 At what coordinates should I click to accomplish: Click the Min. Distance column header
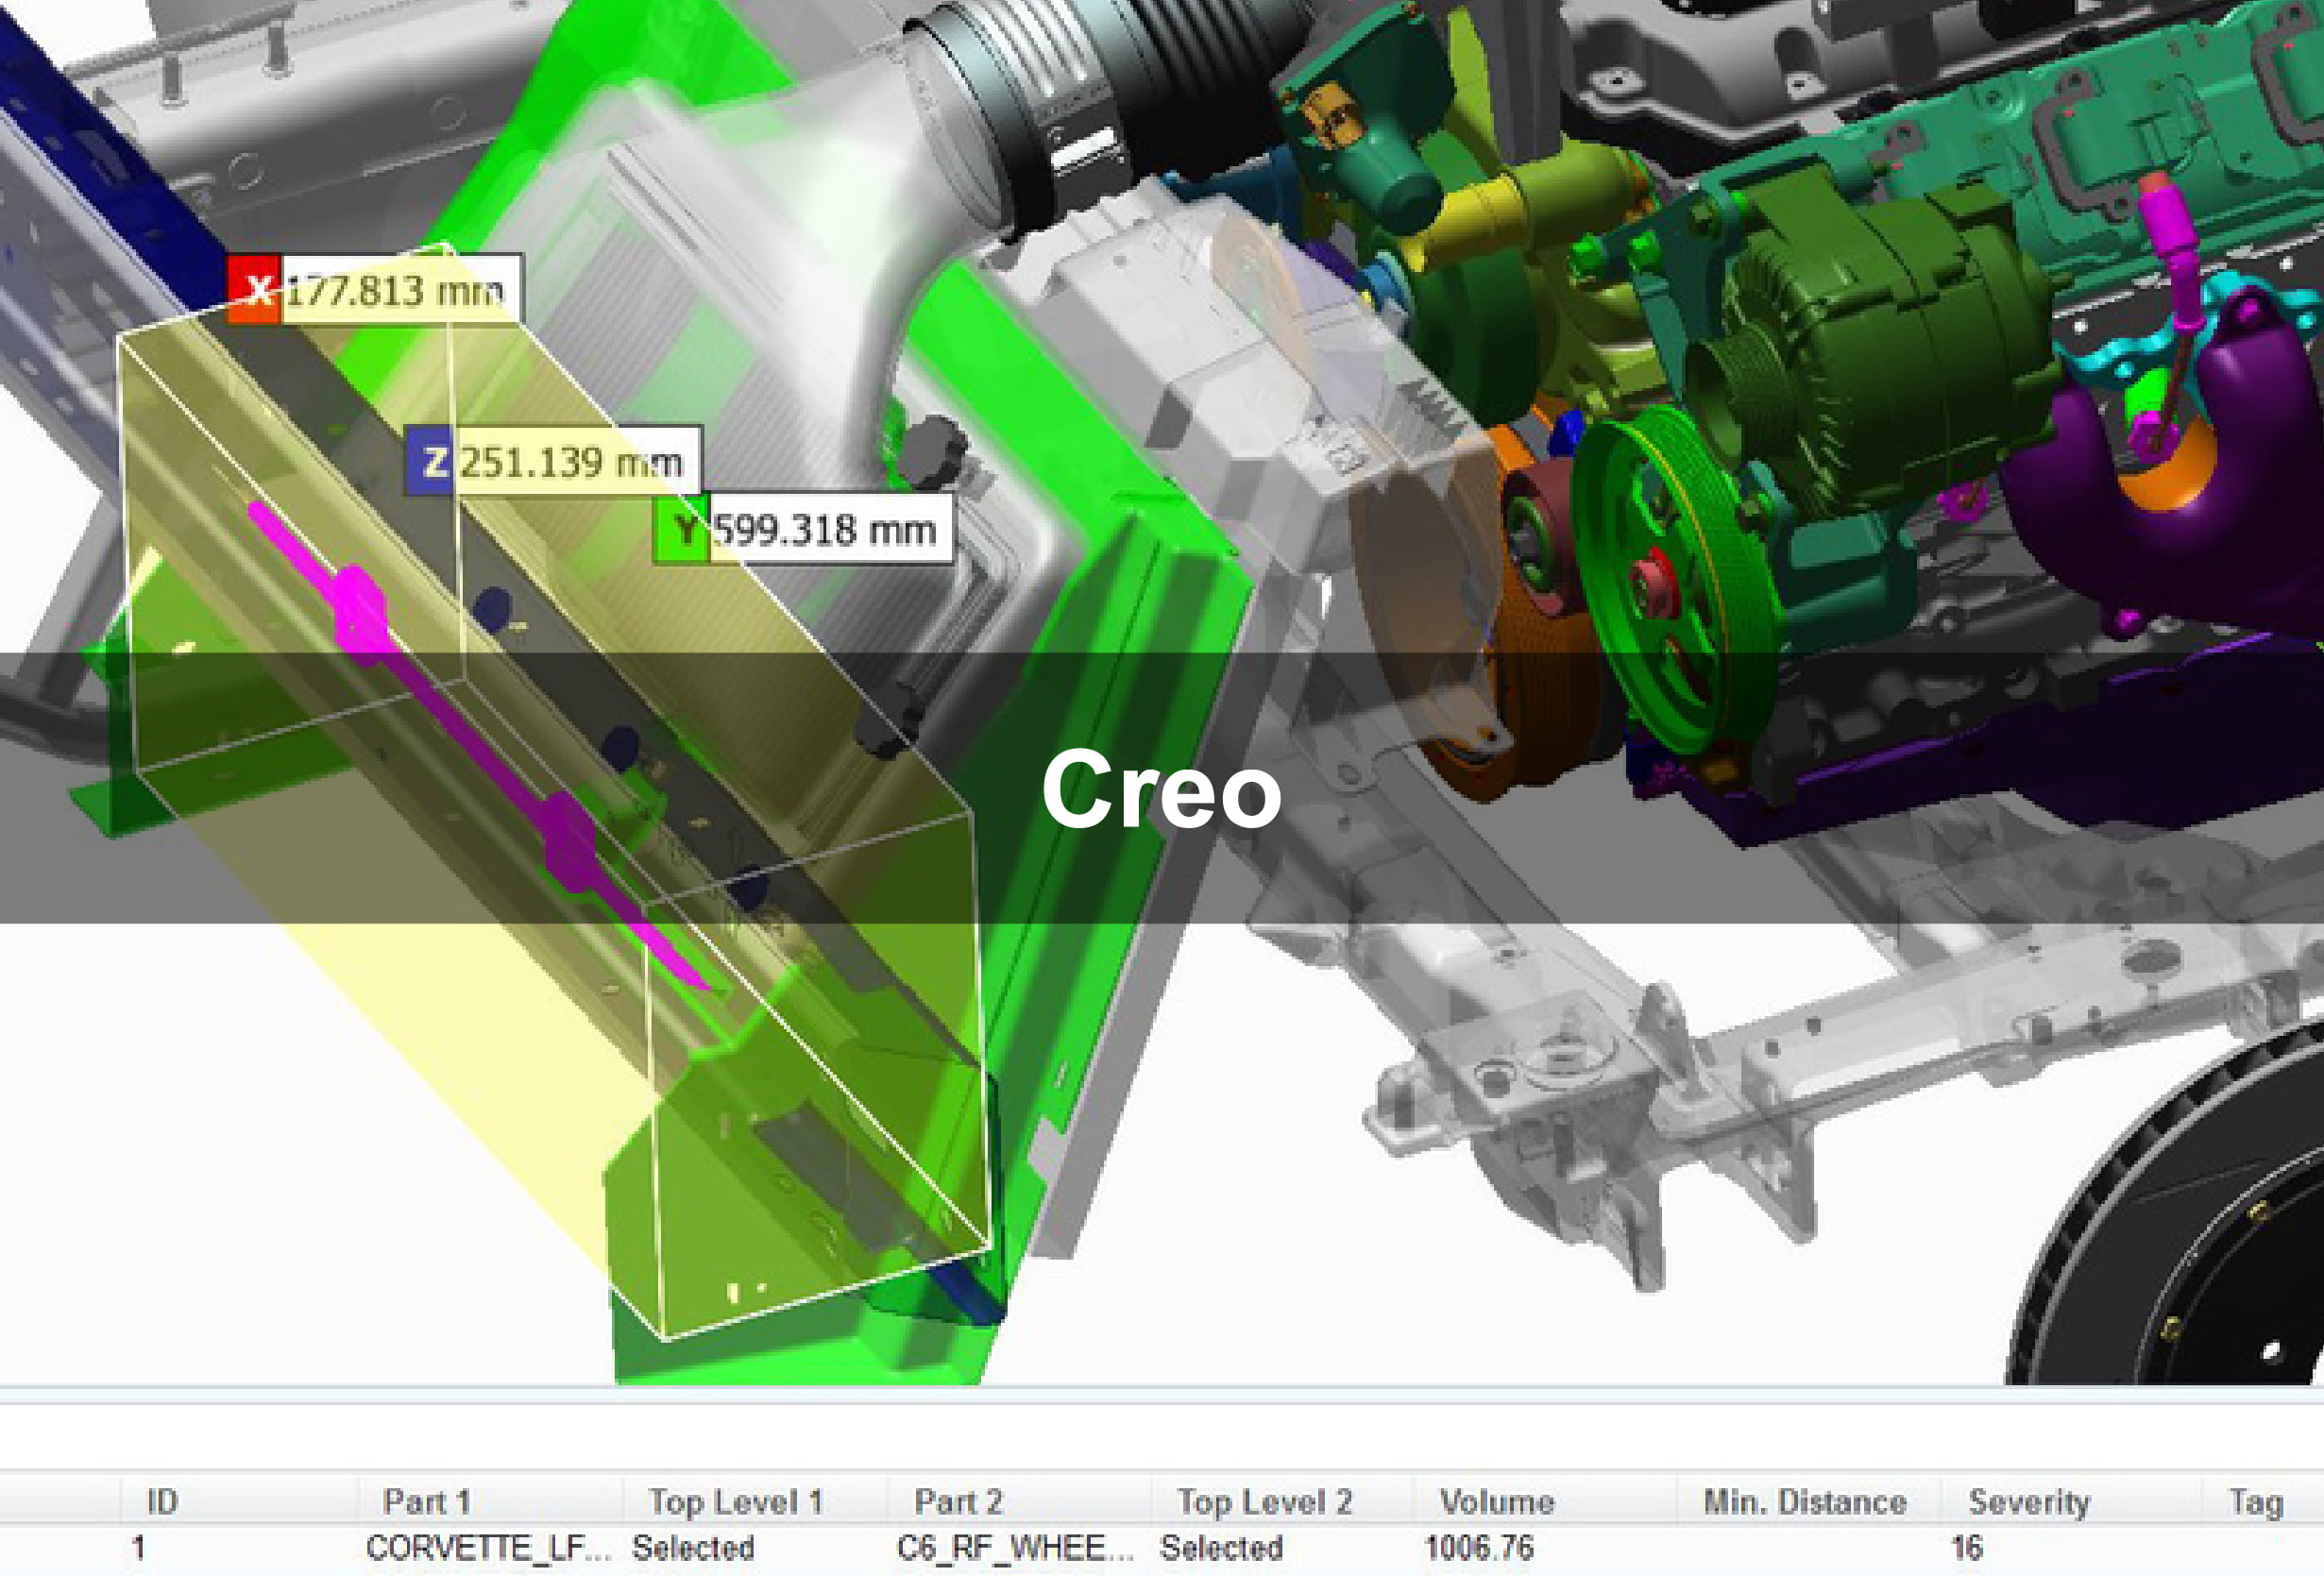click(x=1805, y=1502)
